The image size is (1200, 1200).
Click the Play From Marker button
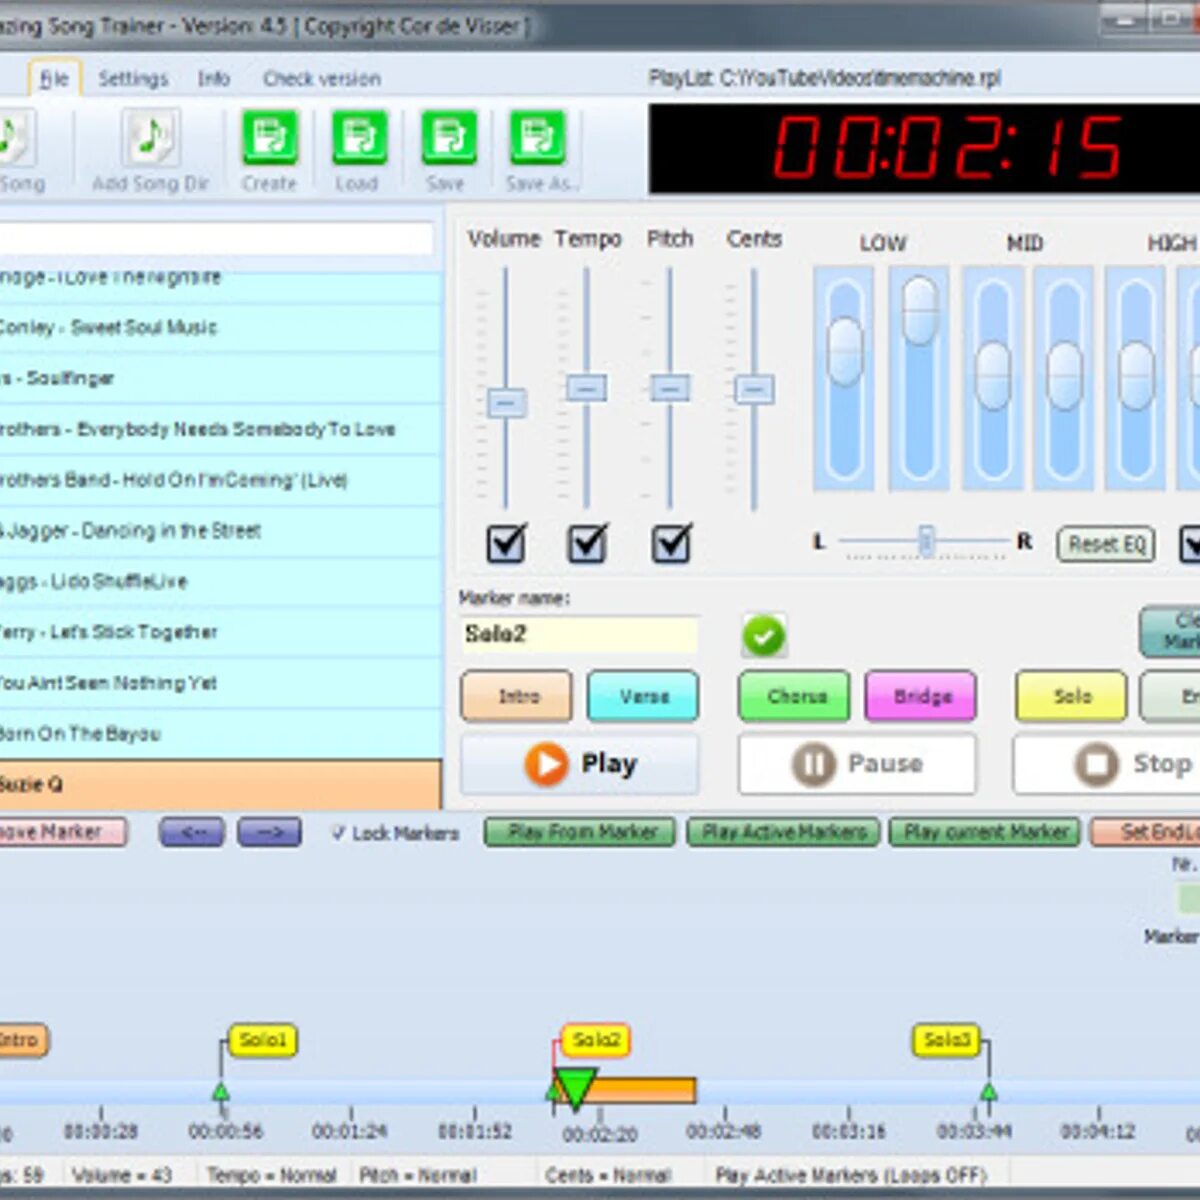click(580, 832)
